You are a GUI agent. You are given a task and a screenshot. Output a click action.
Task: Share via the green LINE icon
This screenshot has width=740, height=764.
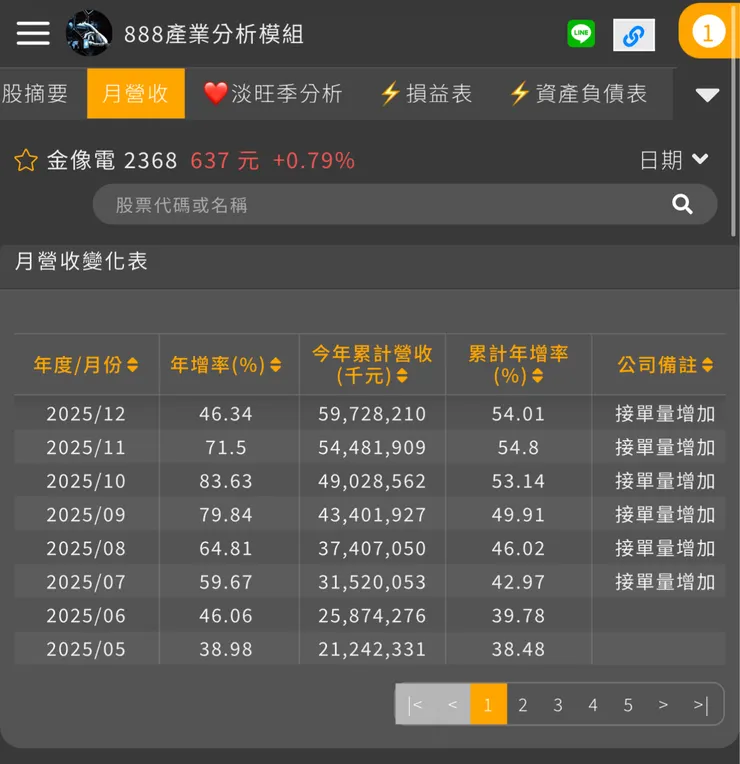point(581,34)
